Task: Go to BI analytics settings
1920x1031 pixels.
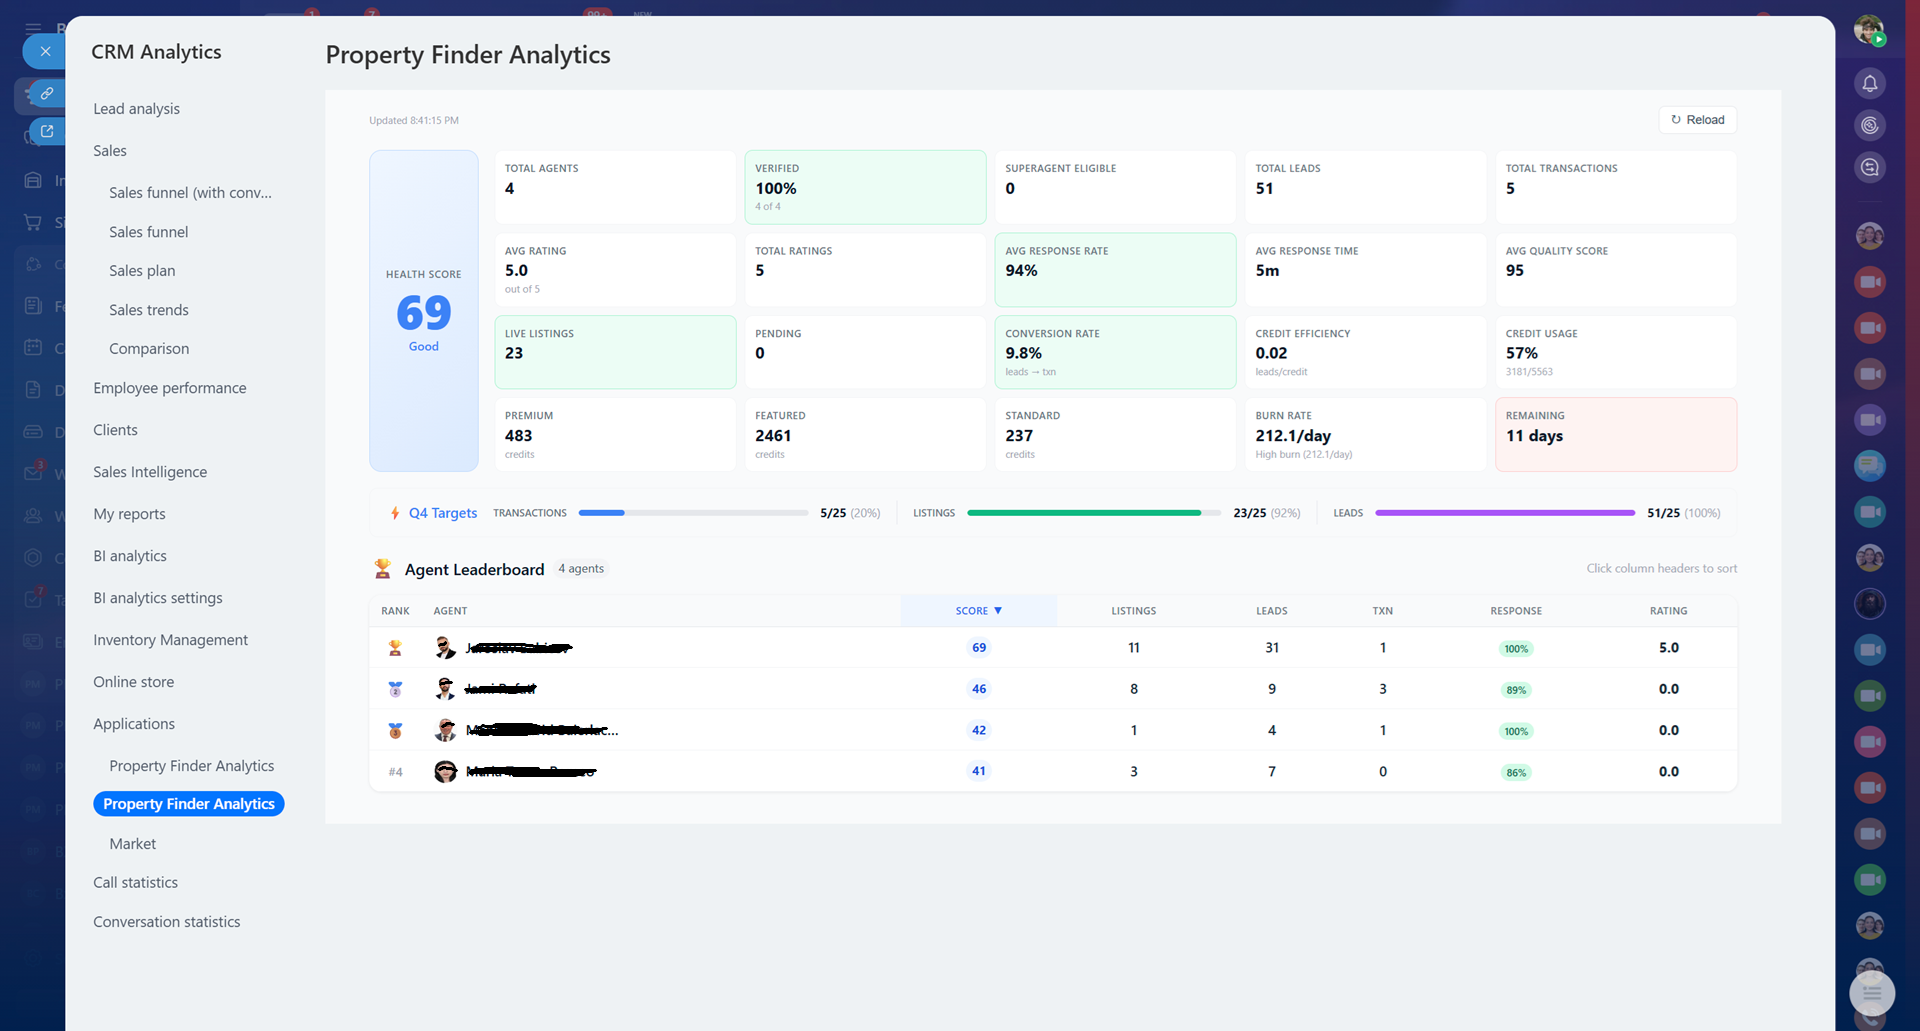Action: pos(157,598)
